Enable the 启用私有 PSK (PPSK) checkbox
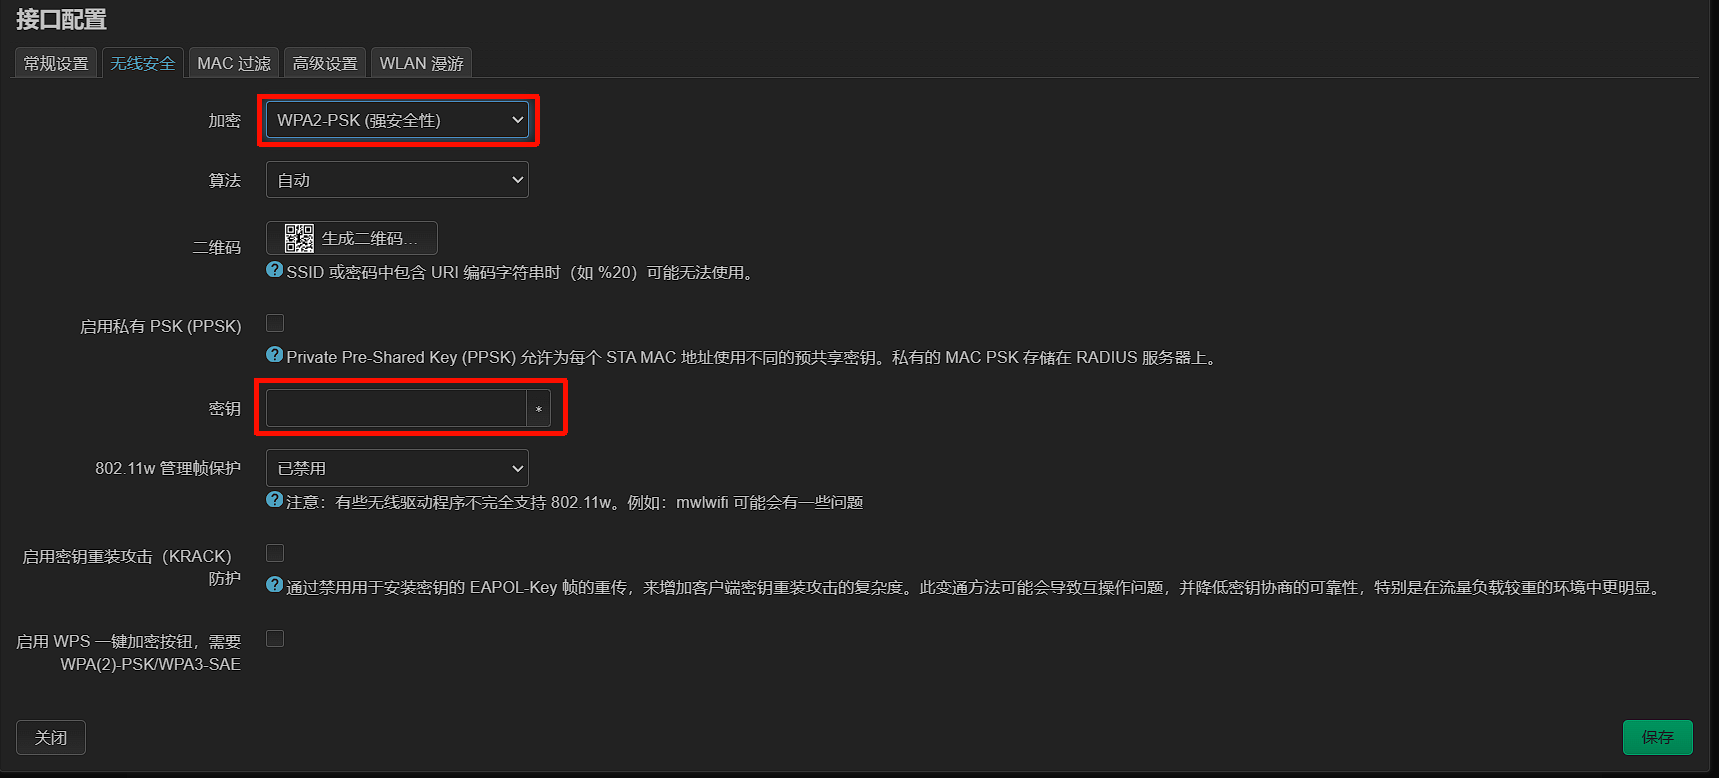1719x778 pixels. [275, 323]
